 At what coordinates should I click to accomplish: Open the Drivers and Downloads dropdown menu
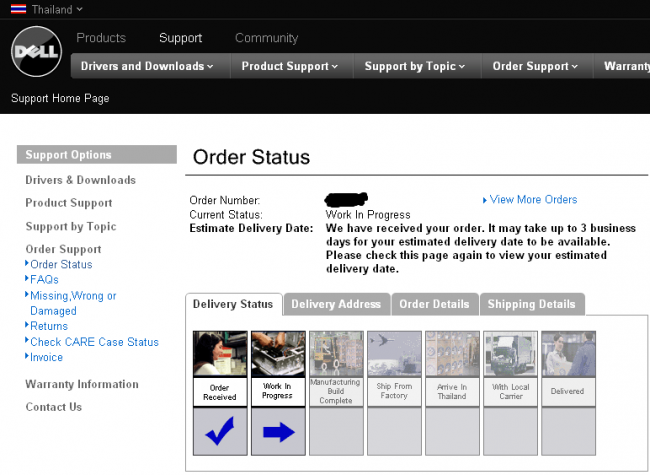pos(147,67)
